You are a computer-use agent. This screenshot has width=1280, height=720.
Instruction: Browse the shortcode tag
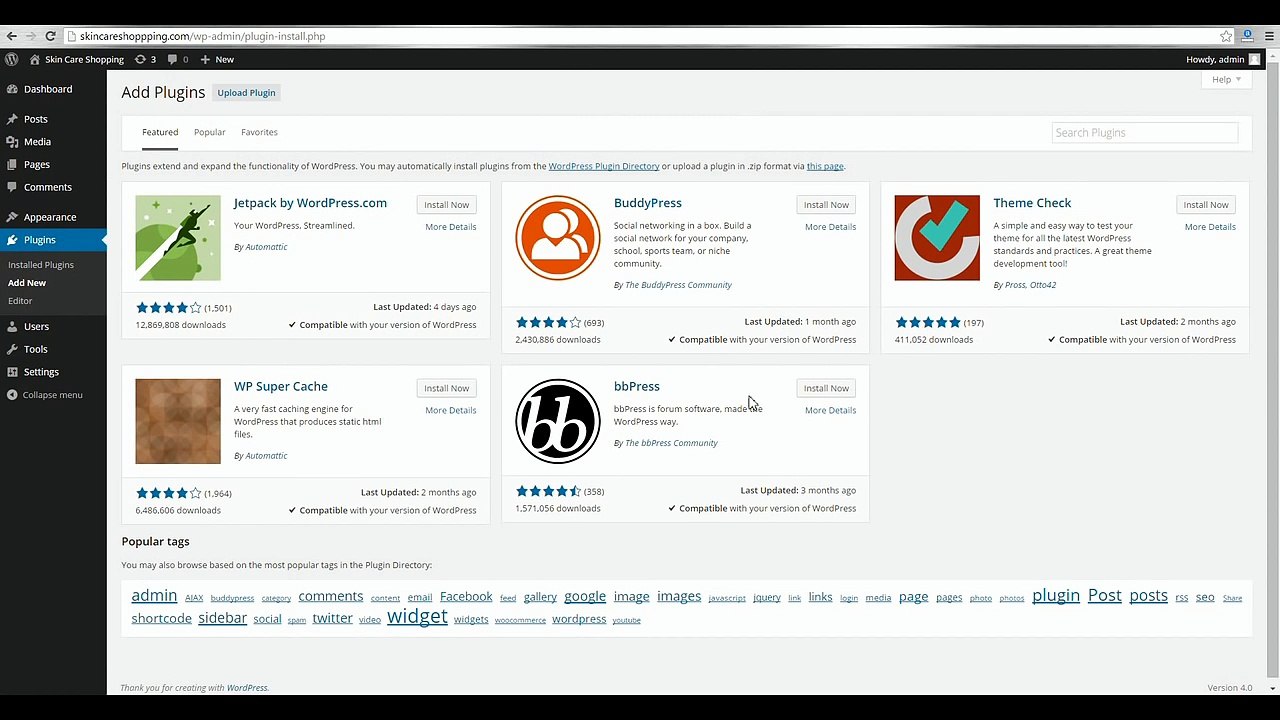[161, 619]
